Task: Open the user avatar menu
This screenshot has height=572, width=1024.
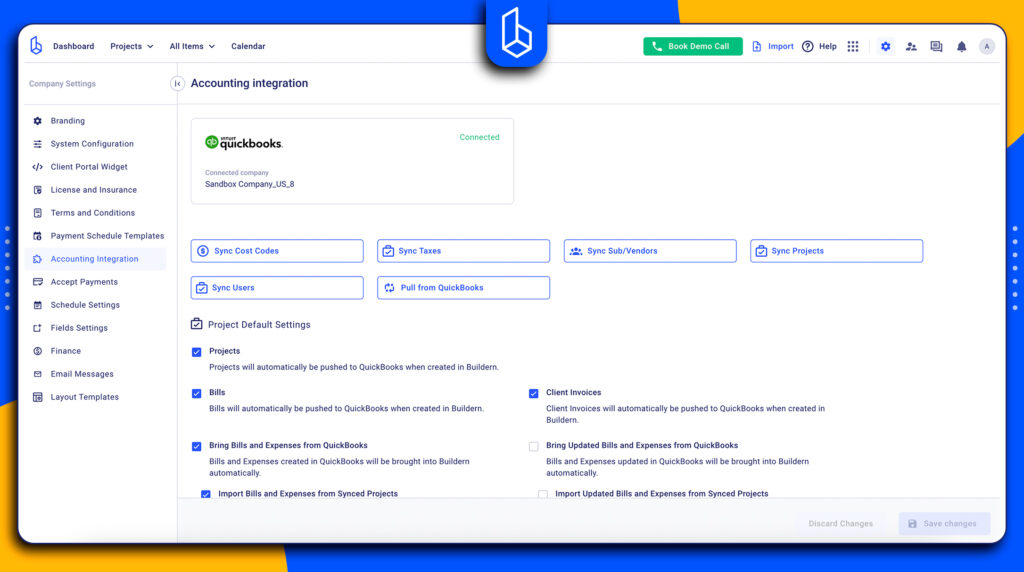Action: tap(987, 46)
